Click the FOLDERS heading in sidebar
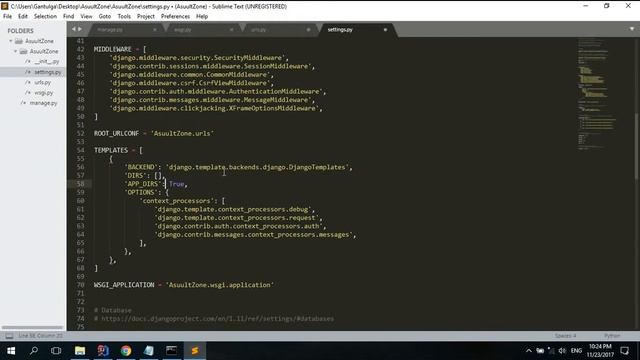Screen dimensions: 640x360 tap(20, 31)
